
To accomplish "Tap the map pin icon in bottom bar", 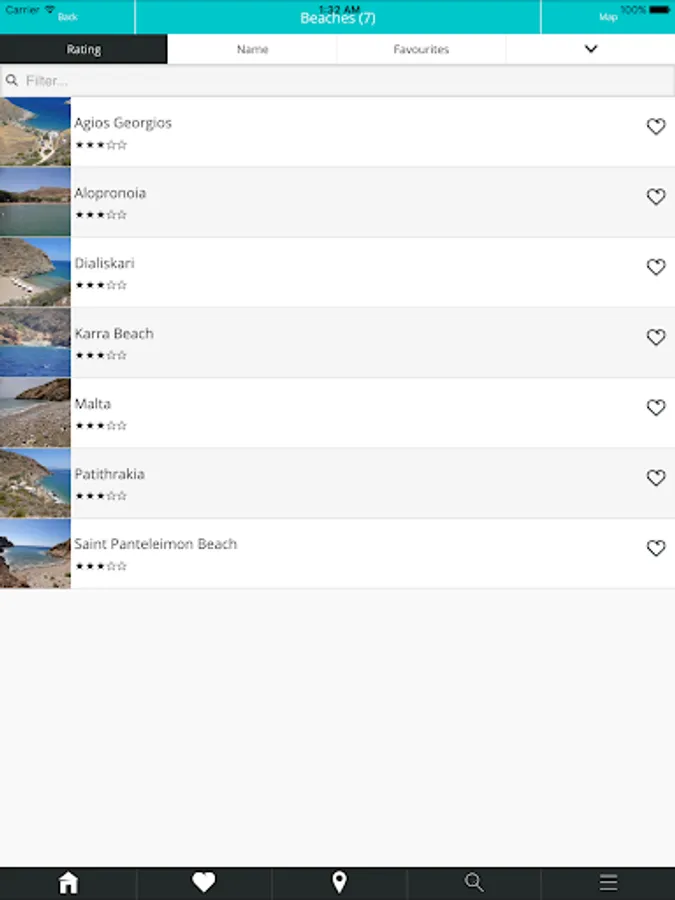I will coord(339,882).
